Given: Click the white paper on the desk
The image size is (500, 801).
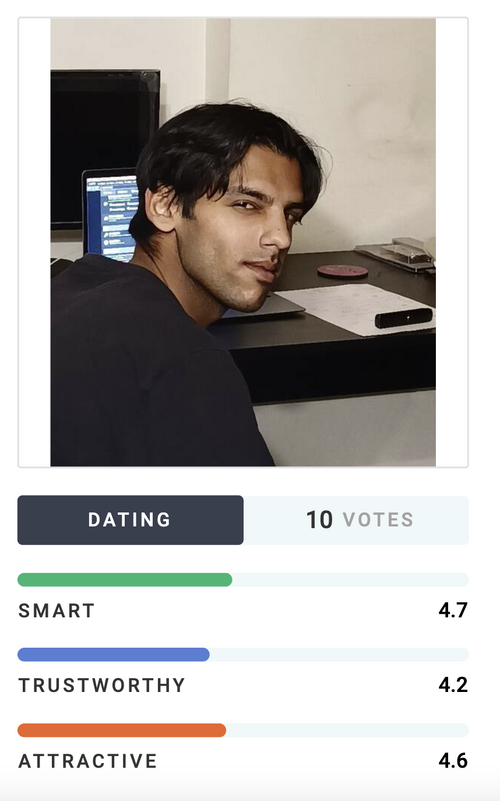Looking at the screenshot, I should tap(356, 309).
